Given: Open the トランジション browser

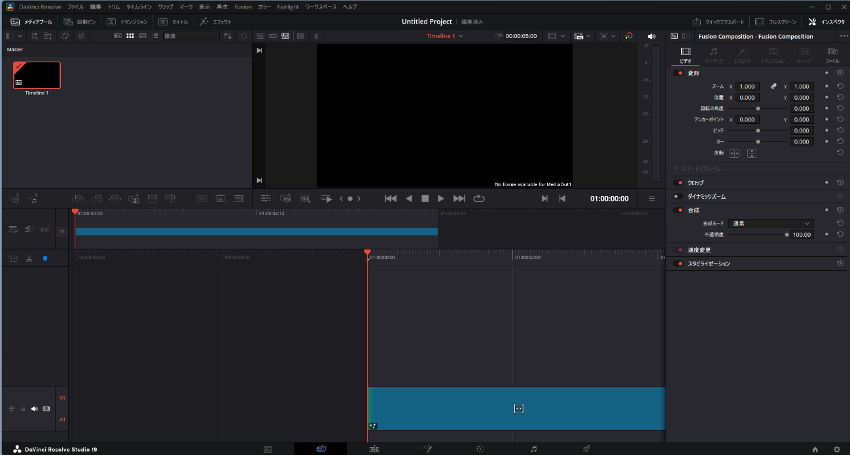Looking at the screenshot, I should 126,21.
